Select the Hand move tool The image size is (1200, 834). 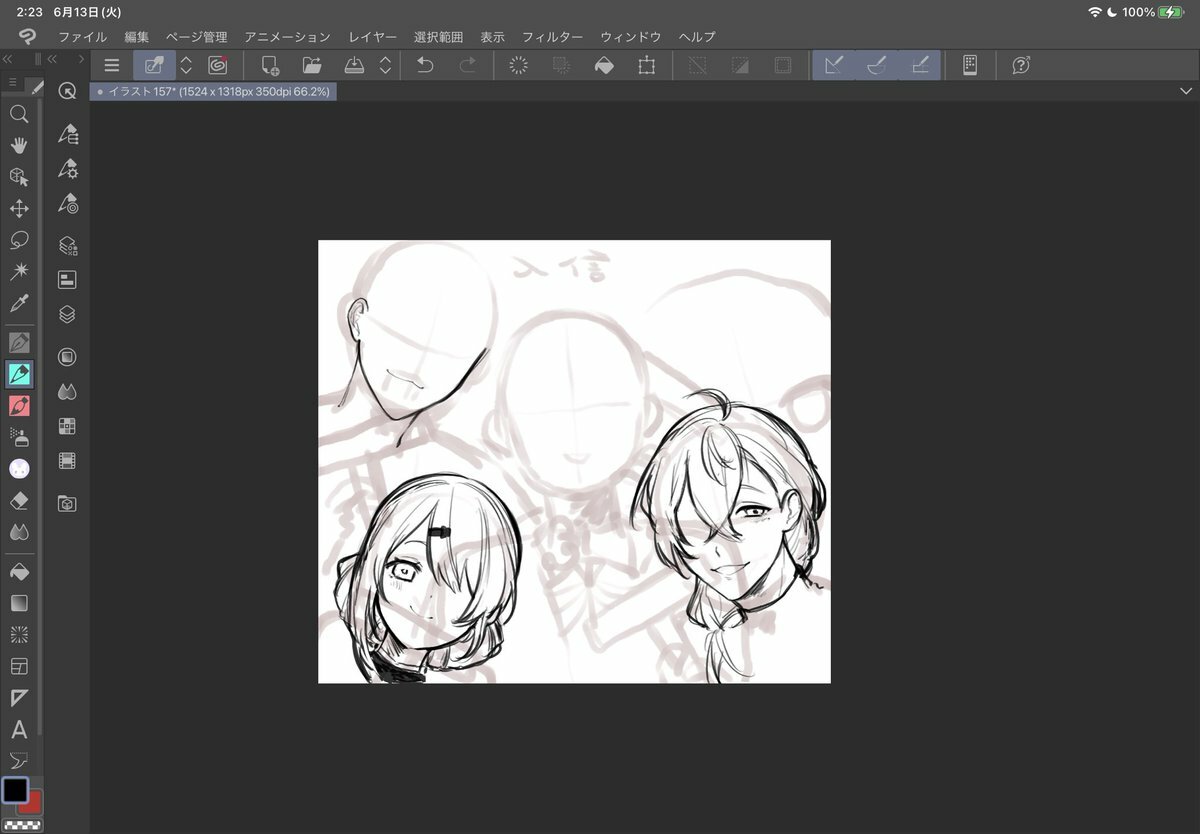click(19, 146)
